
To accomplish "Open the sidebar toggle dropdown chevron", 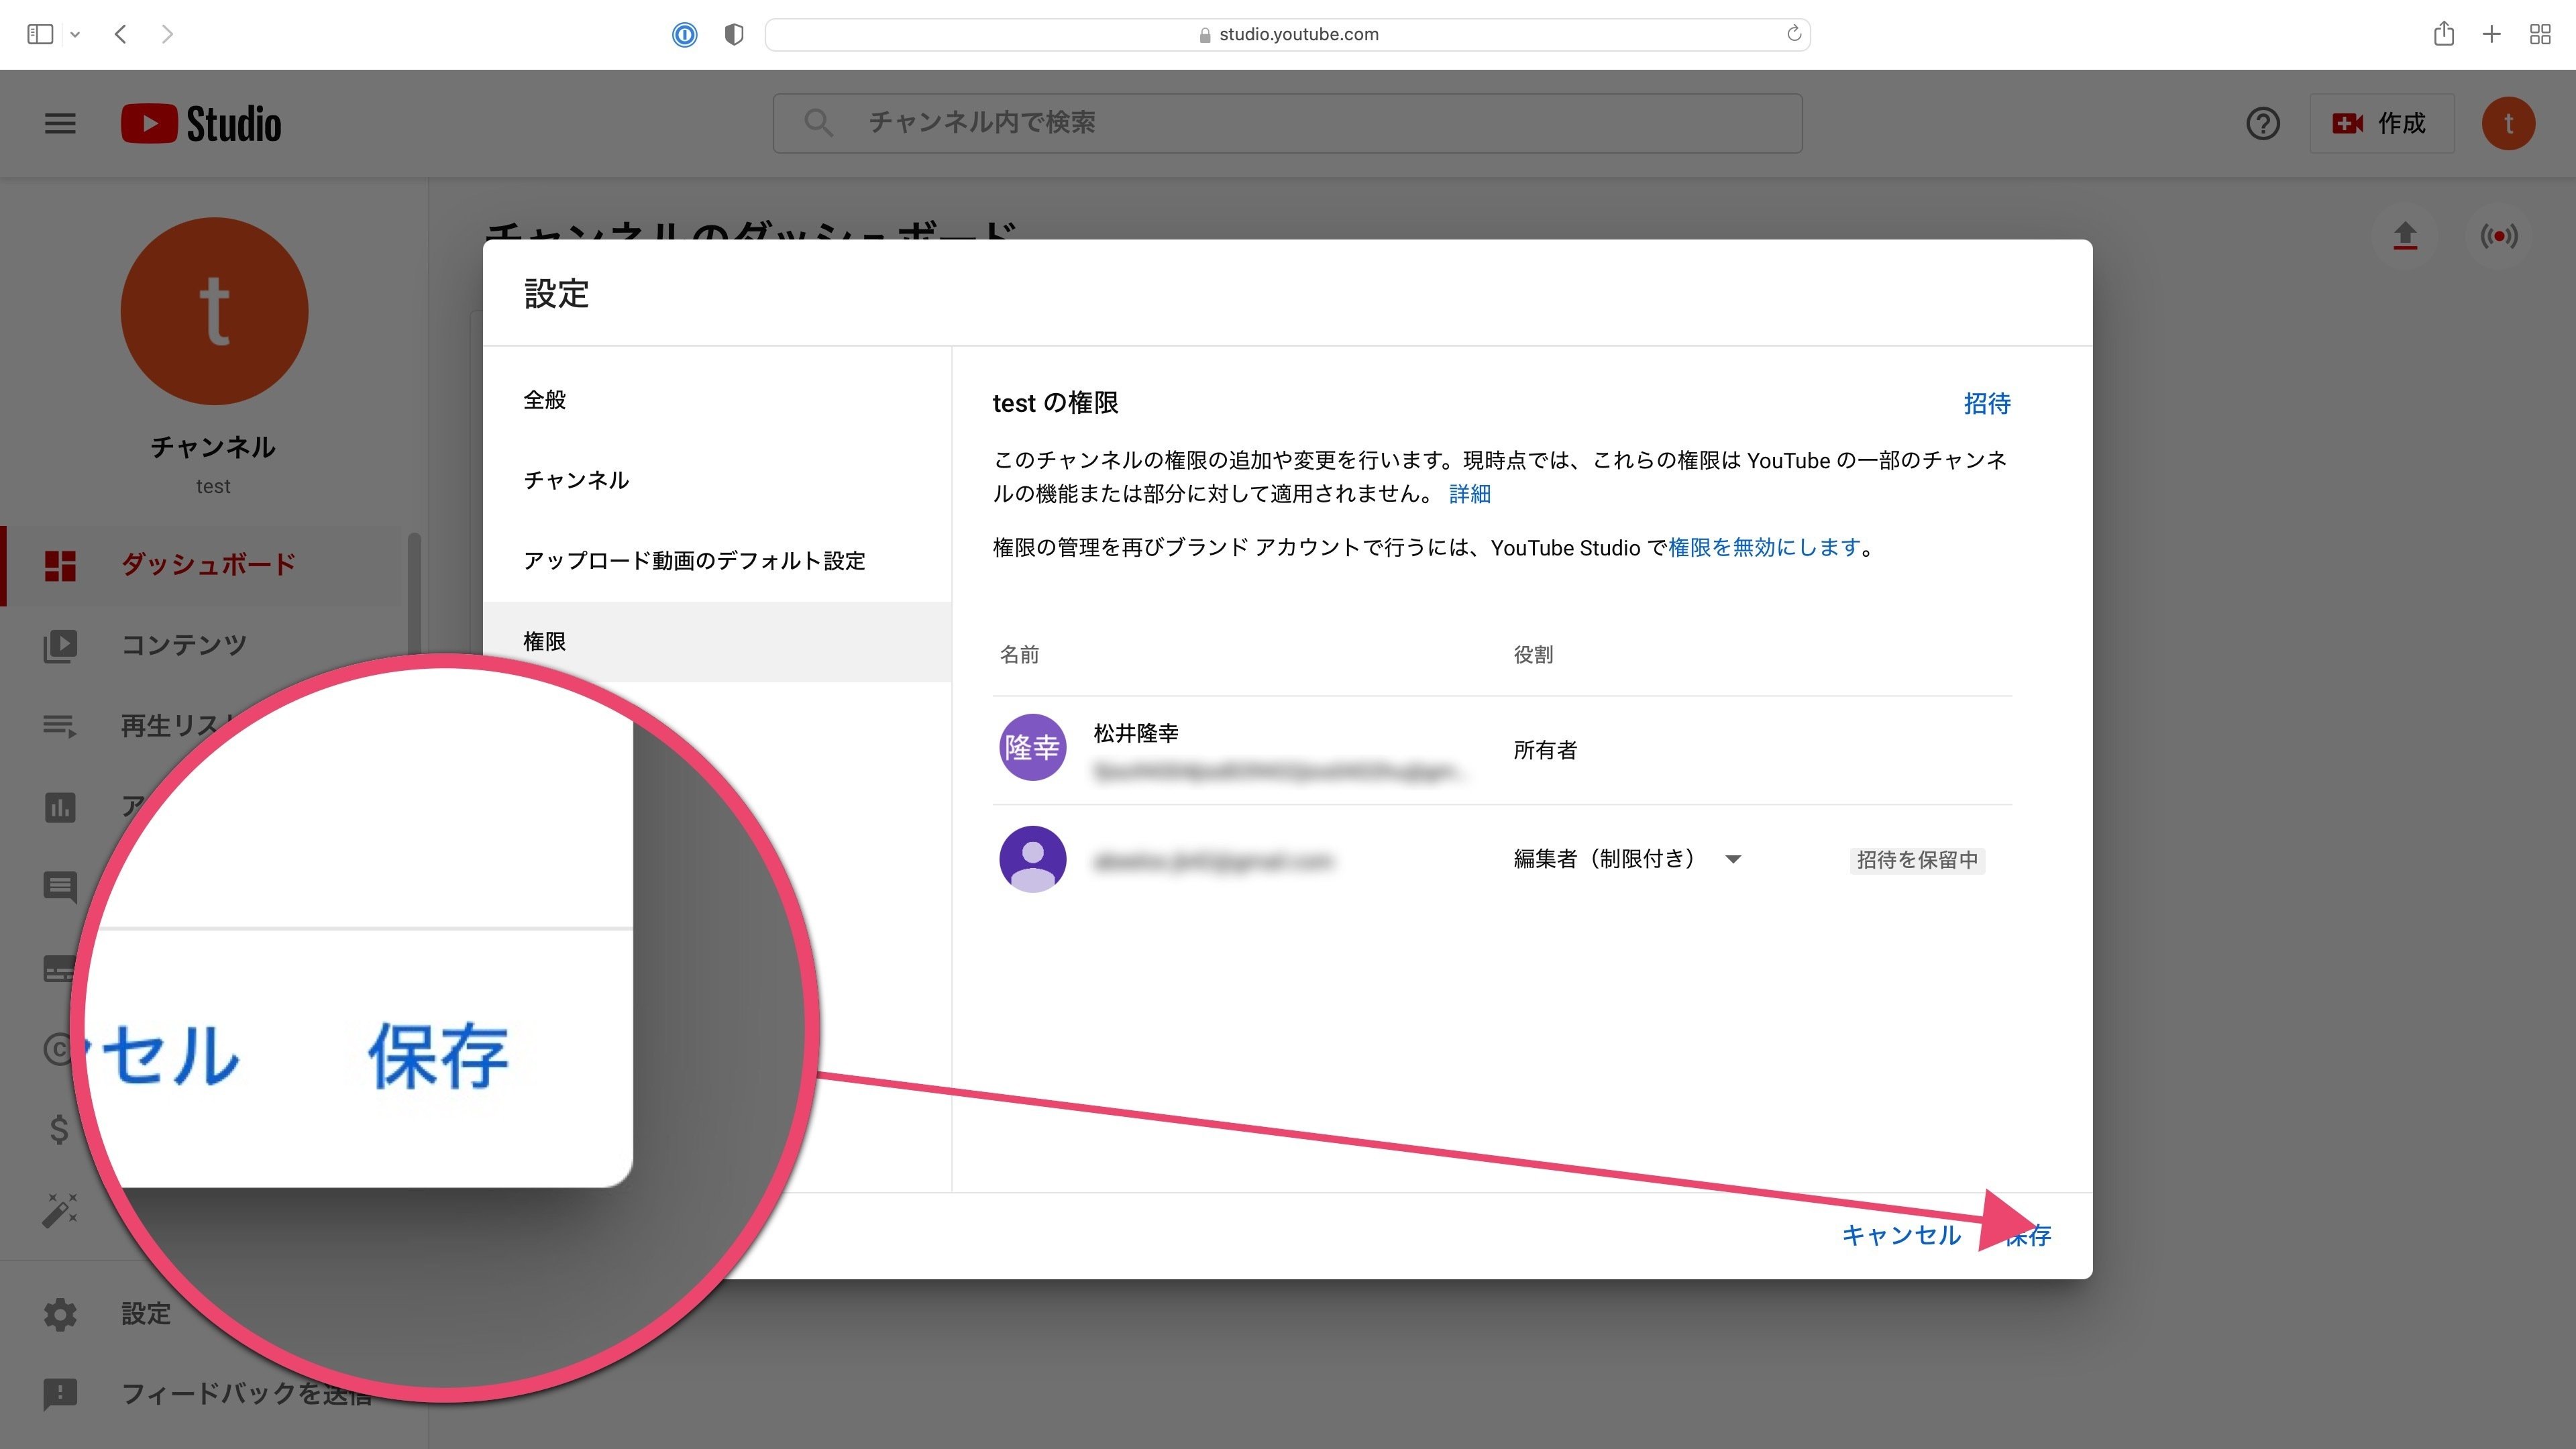I will 75,34.
